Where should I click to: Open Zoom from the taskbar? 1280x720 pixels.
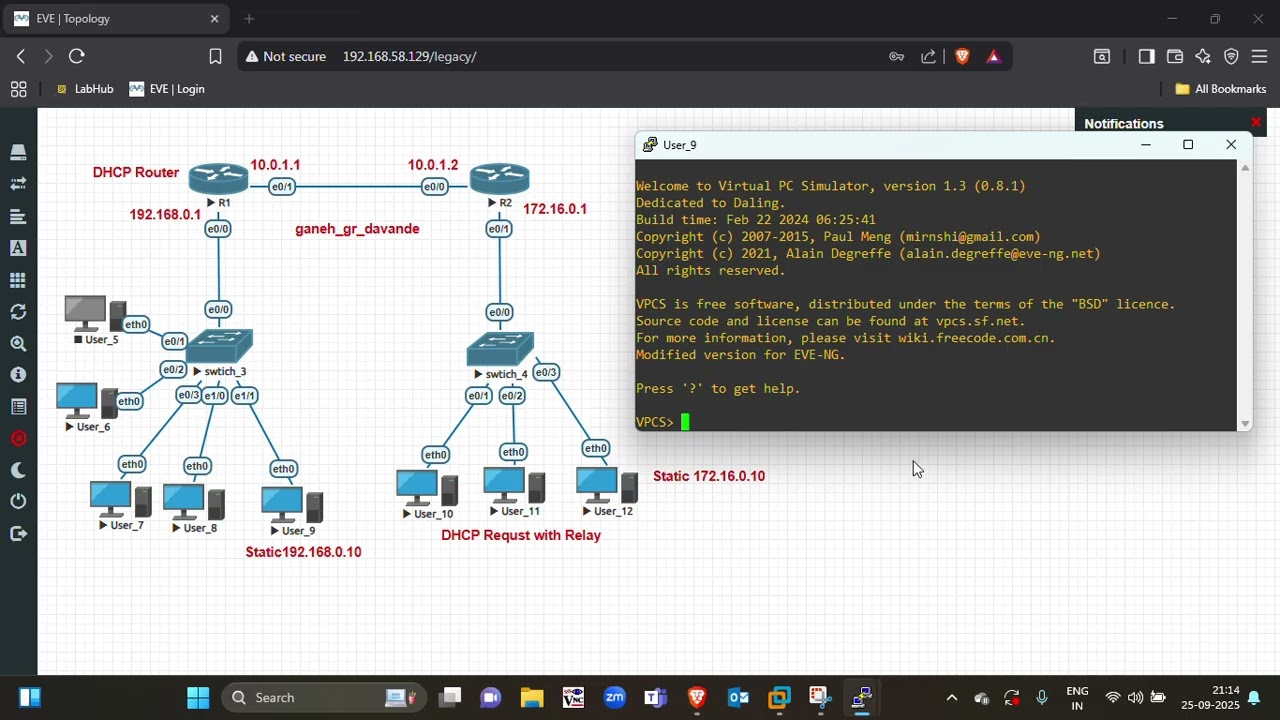[x=614, y=697]
